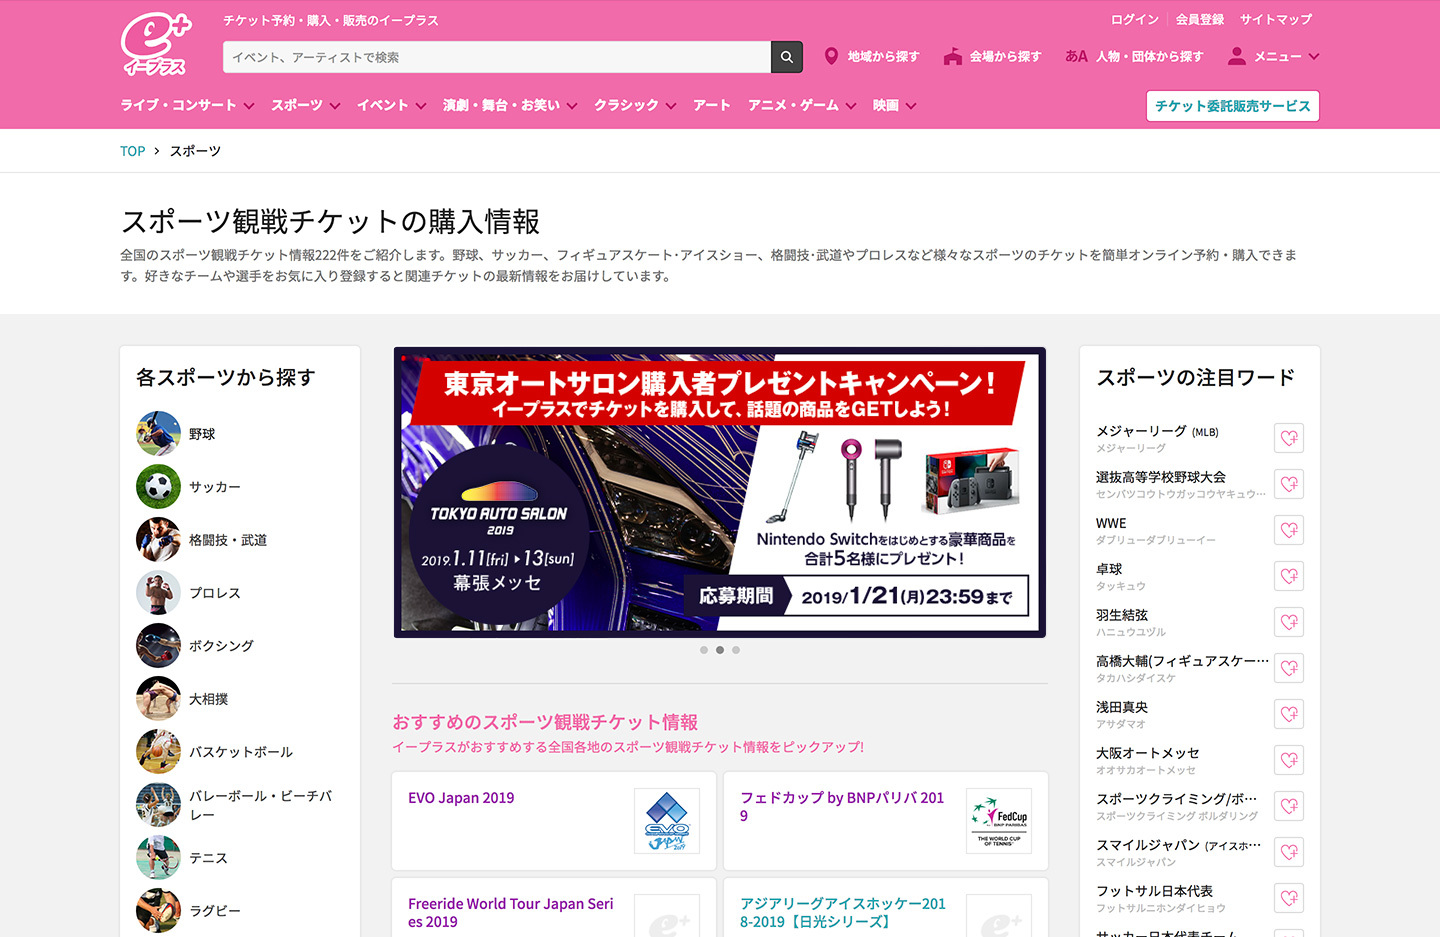Toggle favorite heart for 卓球

(1289, 576)
